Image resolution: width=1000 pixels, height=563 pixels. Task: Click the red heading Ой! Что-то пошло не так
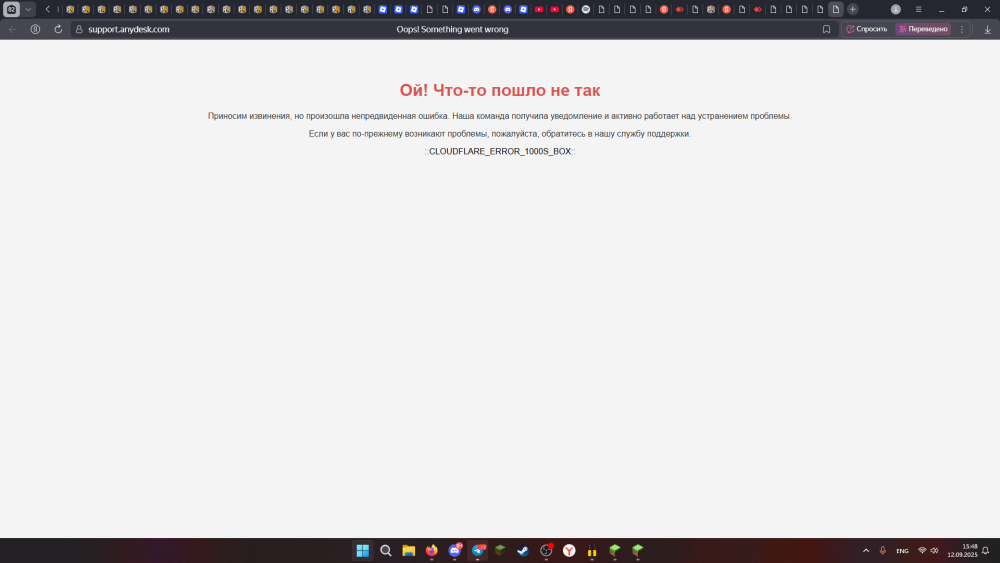[500, 91]
